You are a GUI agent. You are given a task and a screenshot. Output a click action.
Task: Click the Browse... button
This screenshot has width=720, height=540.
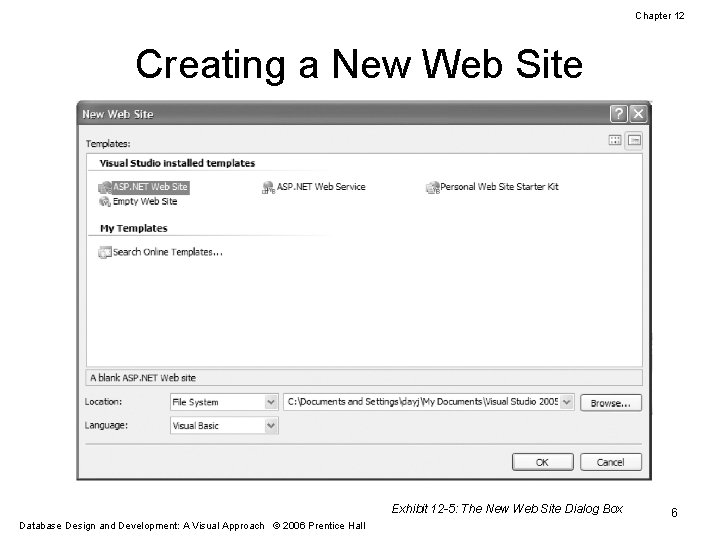pyautogui.click(x=611, y=403)
